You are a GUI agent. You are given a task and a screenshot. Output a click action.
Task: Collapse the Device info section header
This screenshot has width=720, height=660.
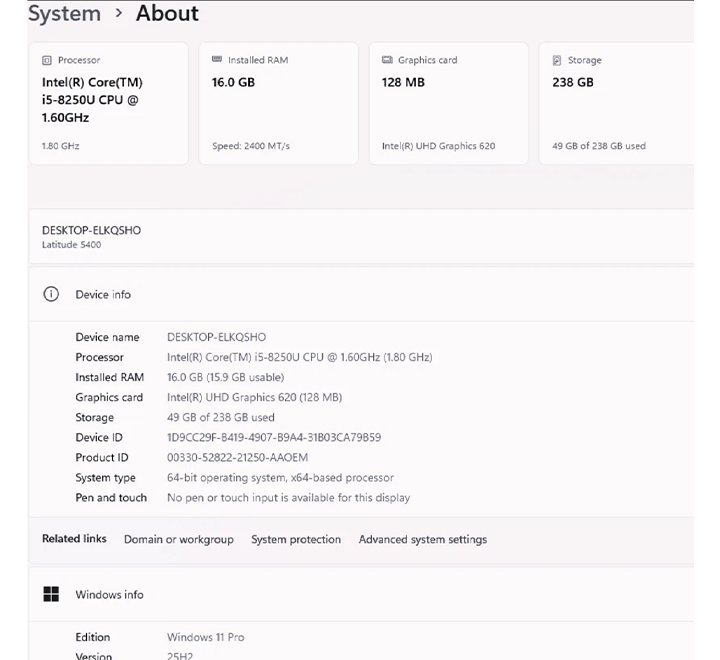(361, 294)
